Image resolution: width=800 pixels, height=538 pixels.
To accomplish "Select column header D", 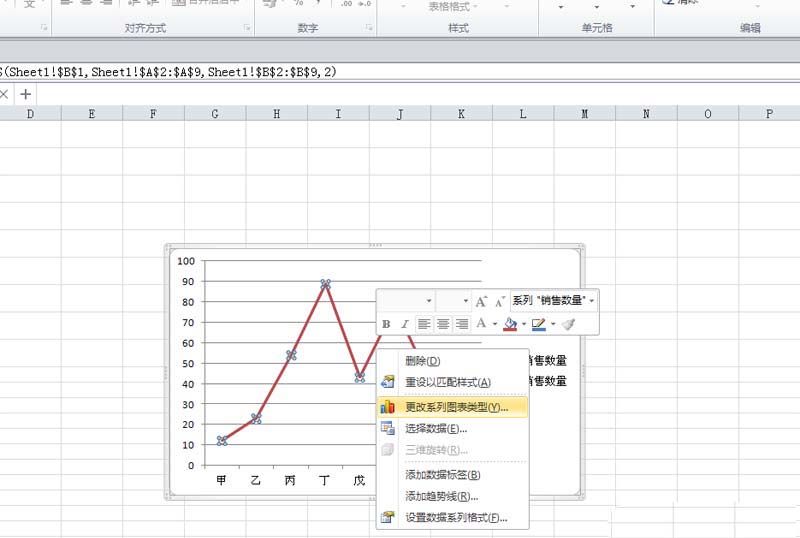I will point(30,114).
